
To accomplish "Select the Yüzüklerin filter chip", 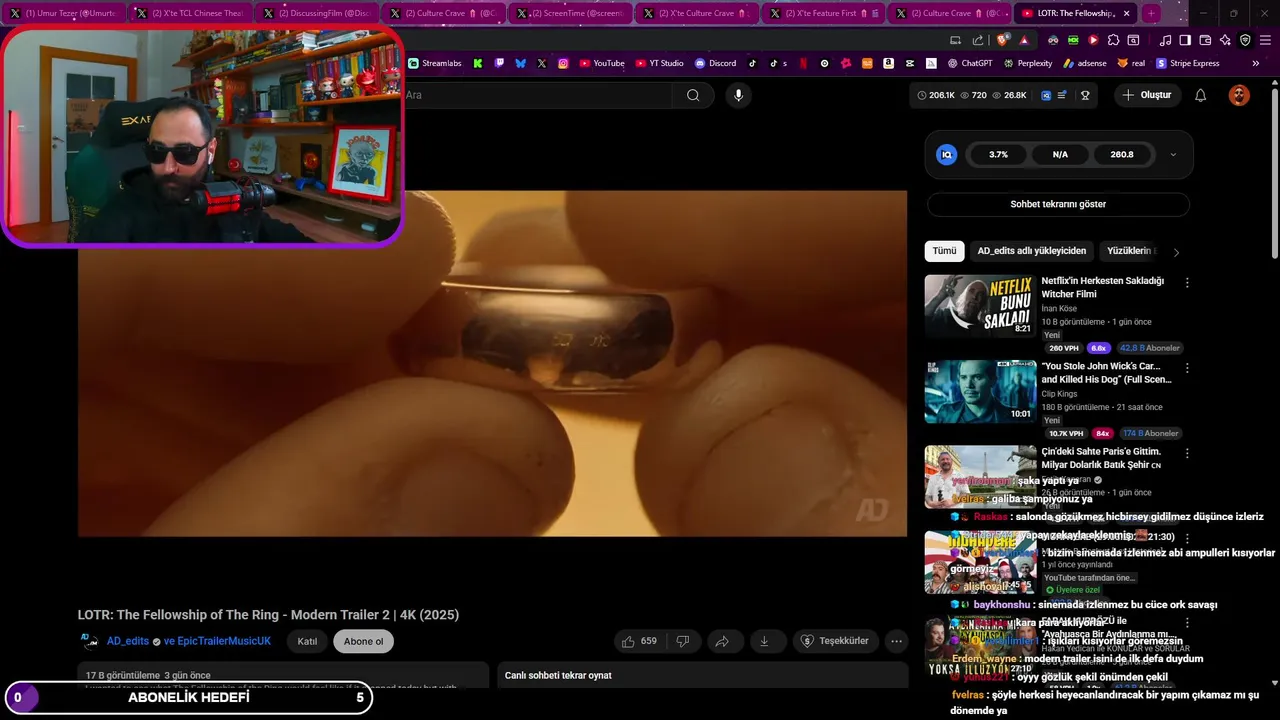I will pos(1132,251).
